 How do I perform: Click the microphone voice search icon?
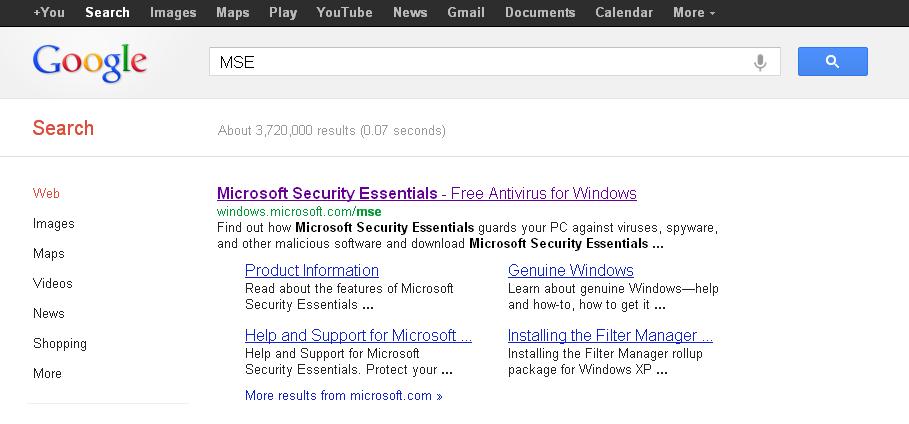coord(760,62)
